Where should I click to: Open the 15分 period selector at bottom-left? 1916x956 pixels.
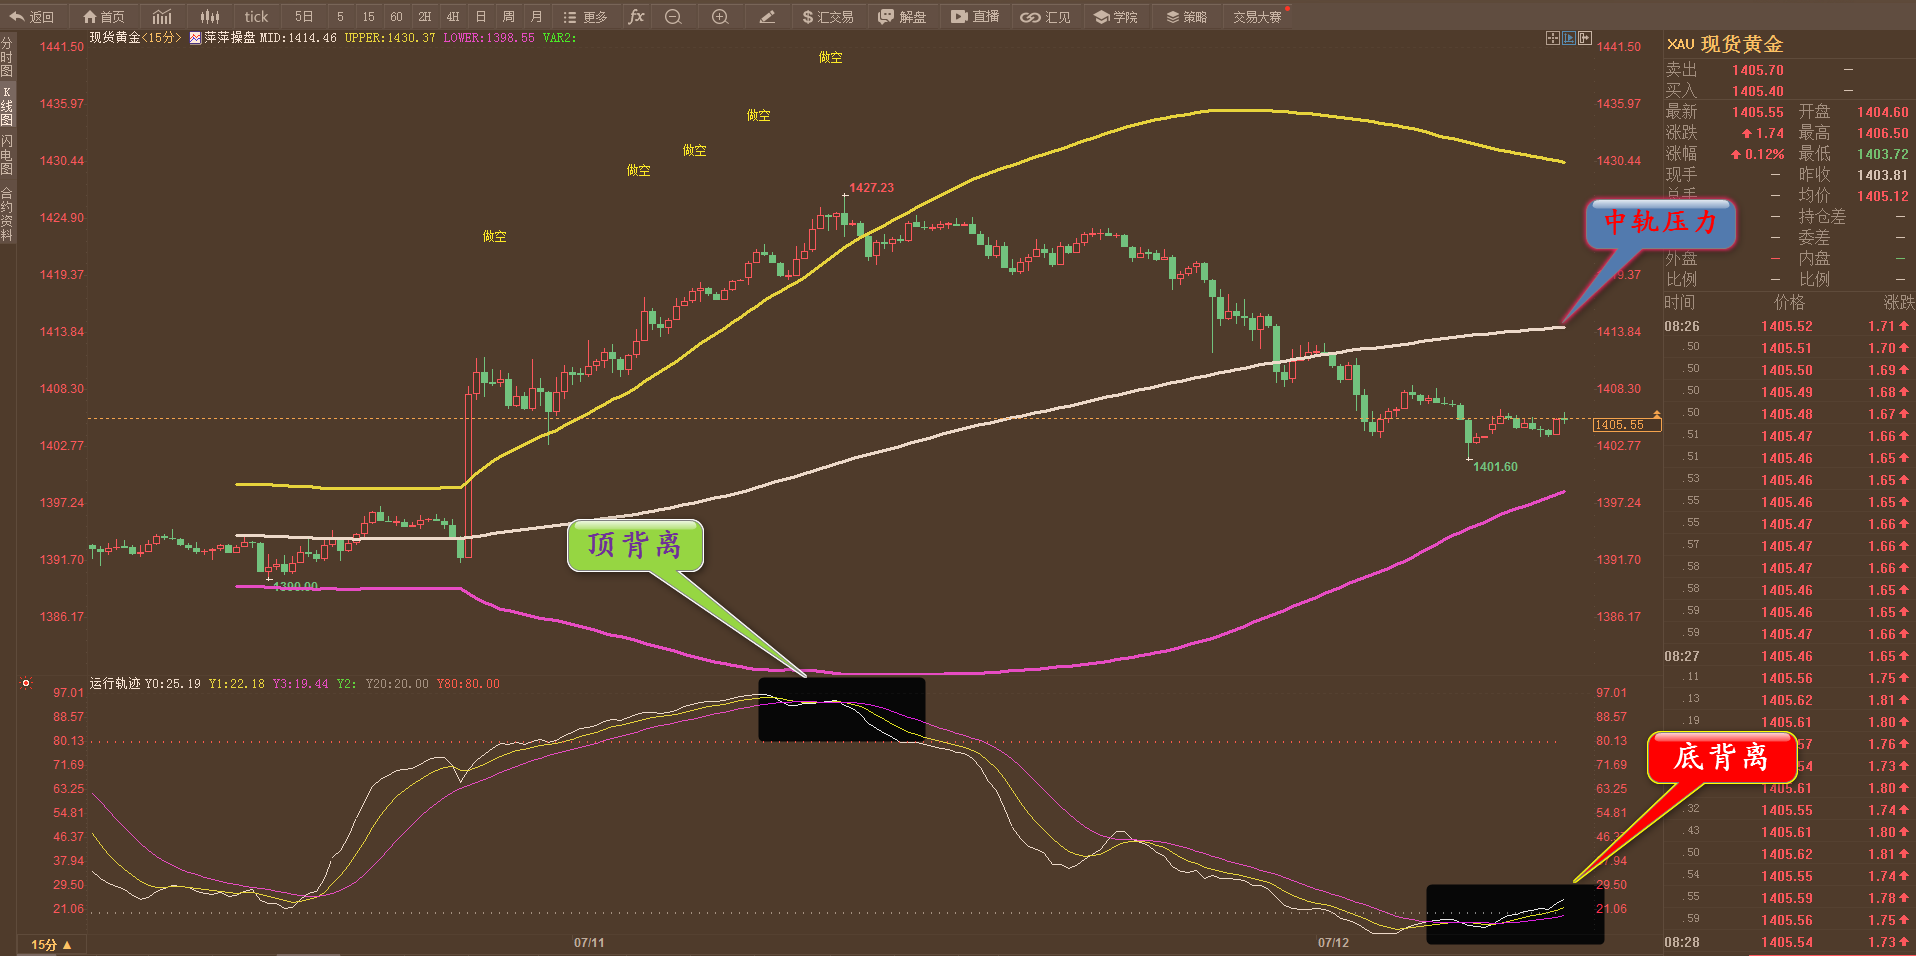point(51,945)
